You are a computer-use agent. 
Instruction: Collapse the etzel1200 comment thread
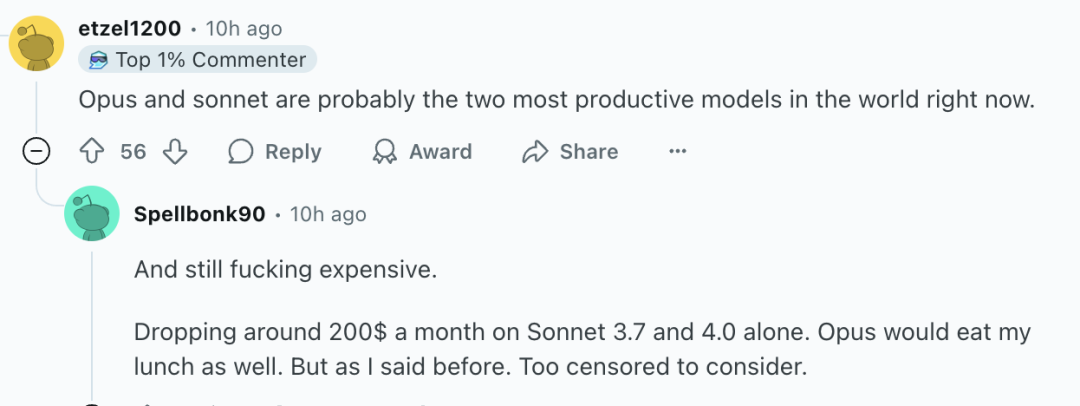pos(36,151)
